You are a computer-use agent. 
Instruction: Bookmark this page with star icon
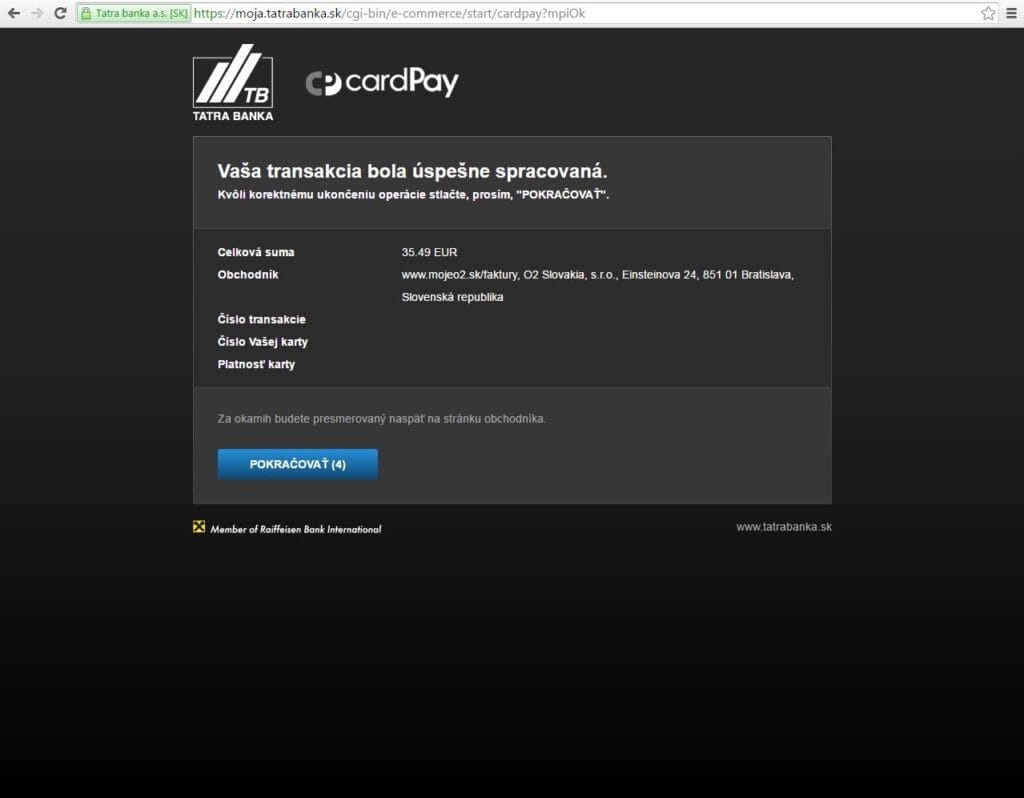pos(988,13)
